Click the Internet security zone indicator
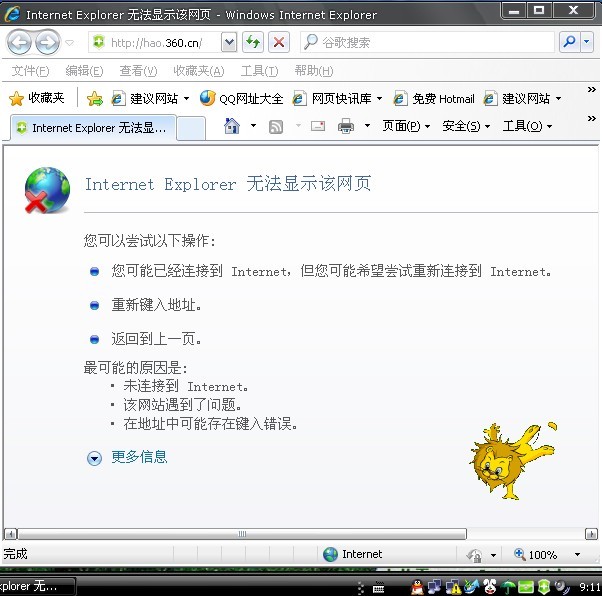Screen dimensions: 602x596 352,554
